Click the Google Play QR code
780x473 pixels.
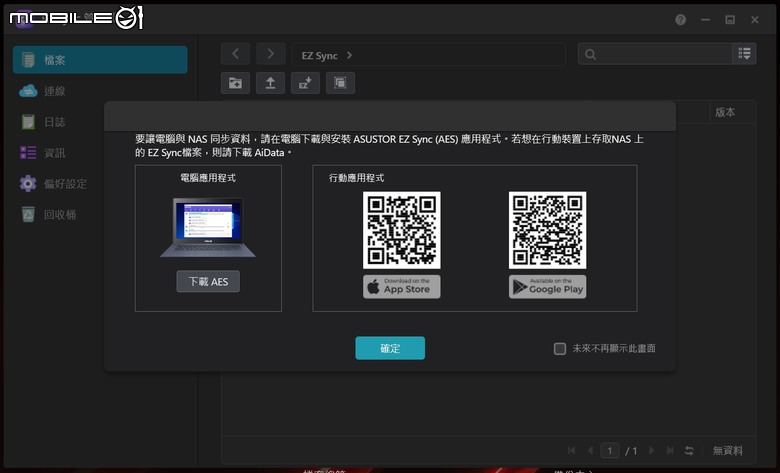tap(547, 230)
